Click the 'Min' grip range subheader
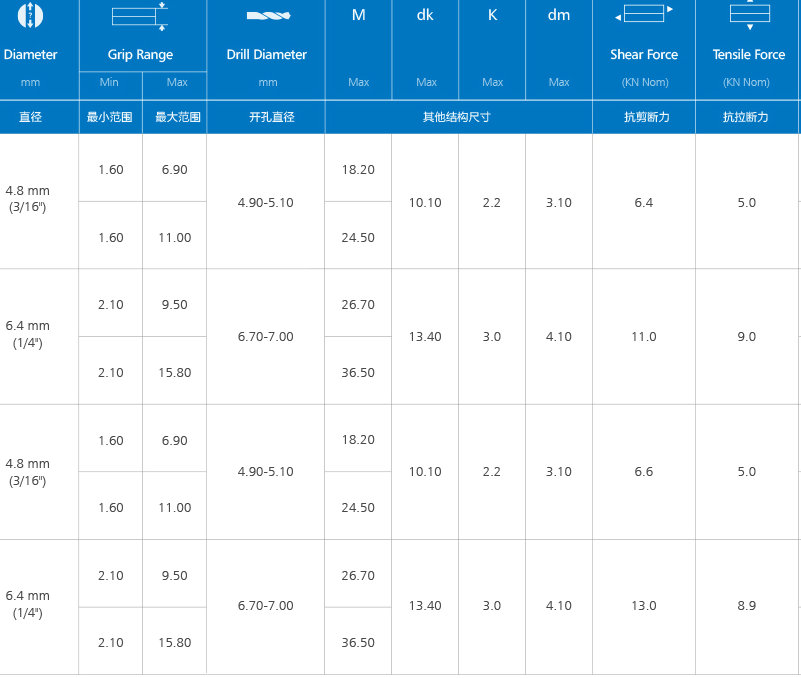801x678 pixels. [110, 82]
